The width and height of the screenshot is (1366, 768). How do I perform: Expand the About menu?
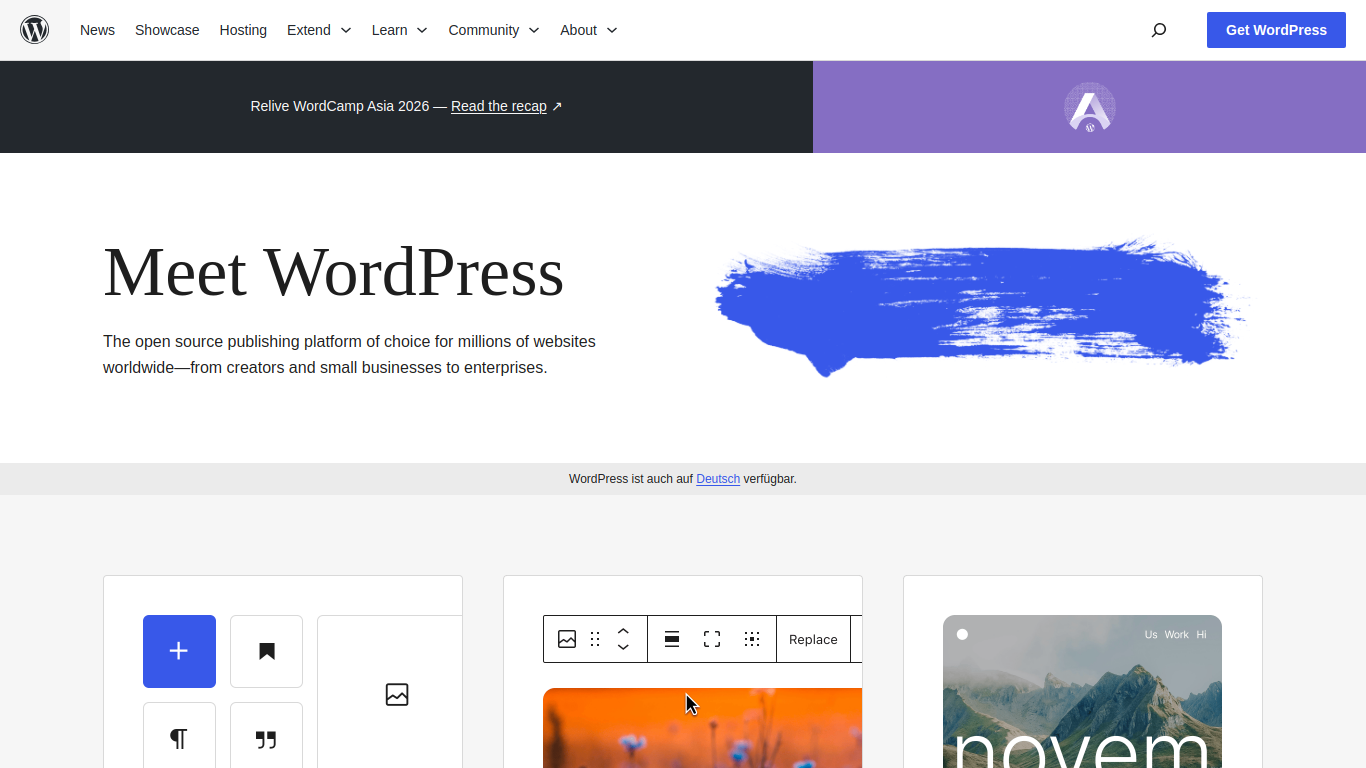[x=589, y=30]
